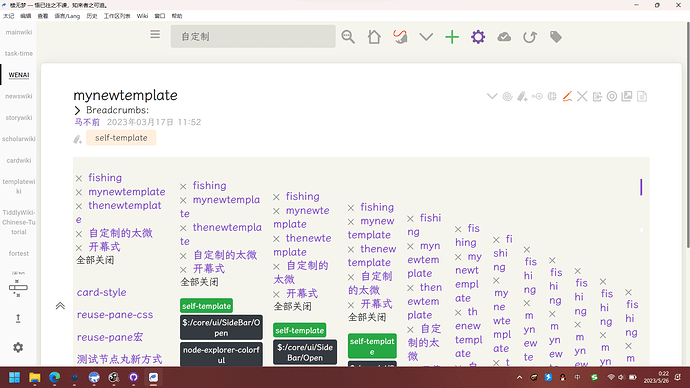Switch to the scholarwiki workspace
This screenshot has width=690, height=388.
click(18, 139)
